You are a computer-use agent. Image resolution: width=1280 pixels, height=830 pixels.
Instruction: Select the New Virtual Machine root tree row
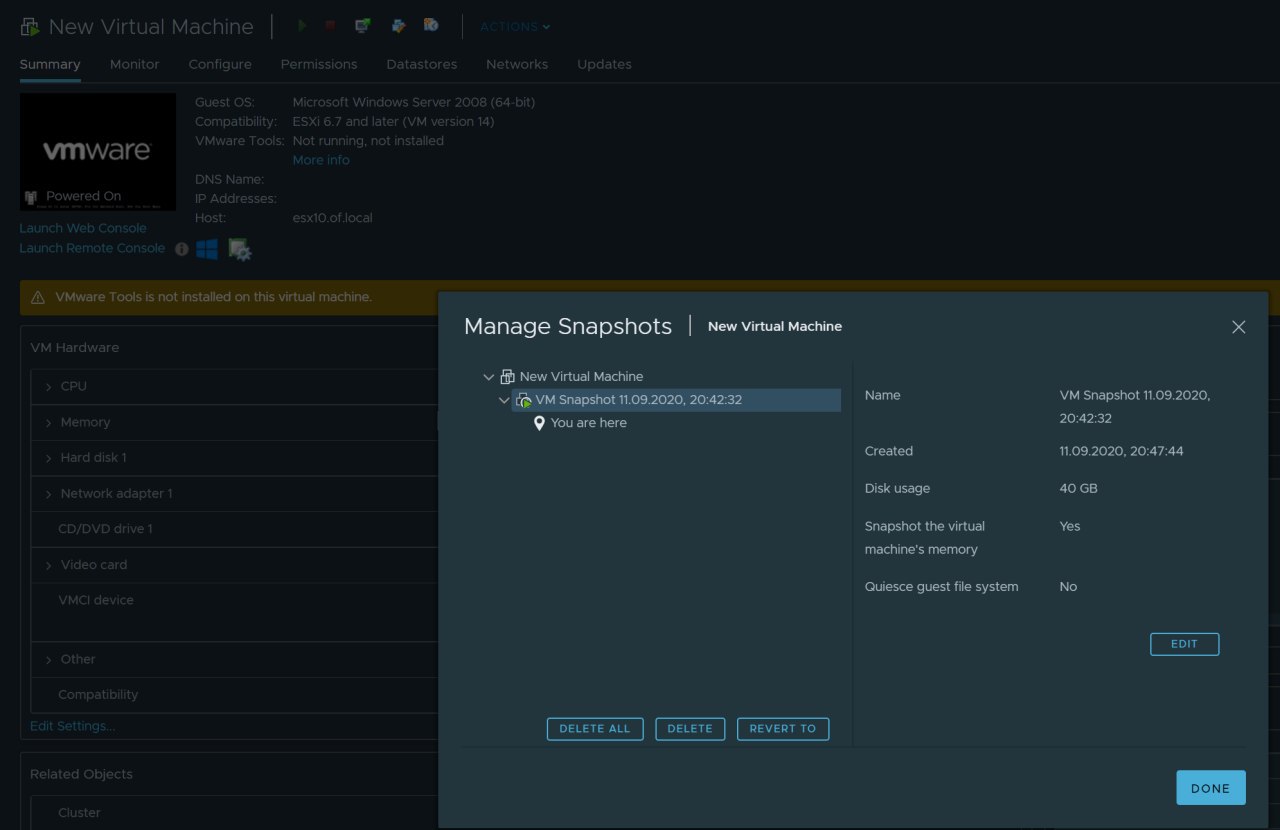coord(582,377)
